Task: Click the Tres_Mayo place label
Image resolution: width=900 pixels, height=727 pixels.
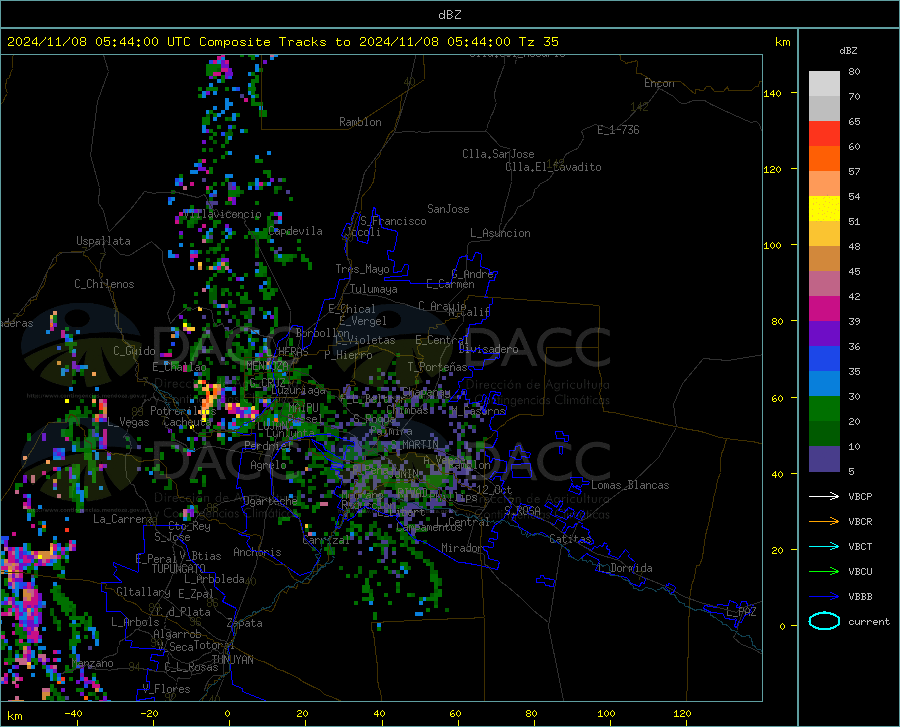Action: click(362, 269)
